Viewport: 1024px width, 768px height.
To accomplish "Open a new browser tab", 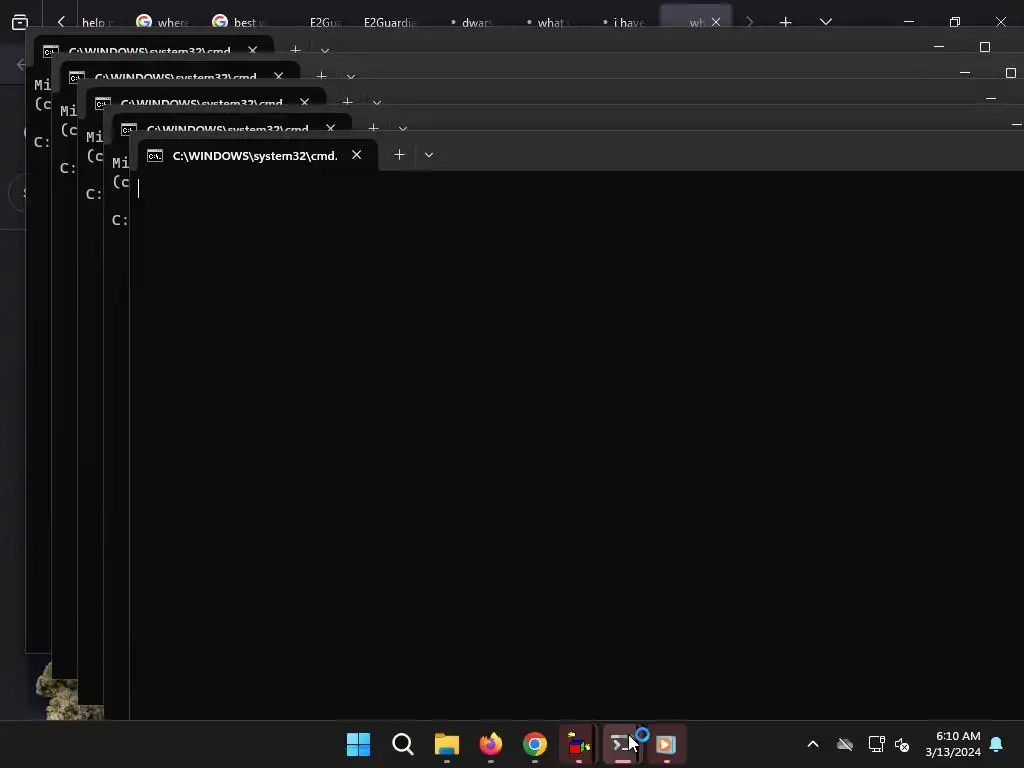I will pos(786,22).
